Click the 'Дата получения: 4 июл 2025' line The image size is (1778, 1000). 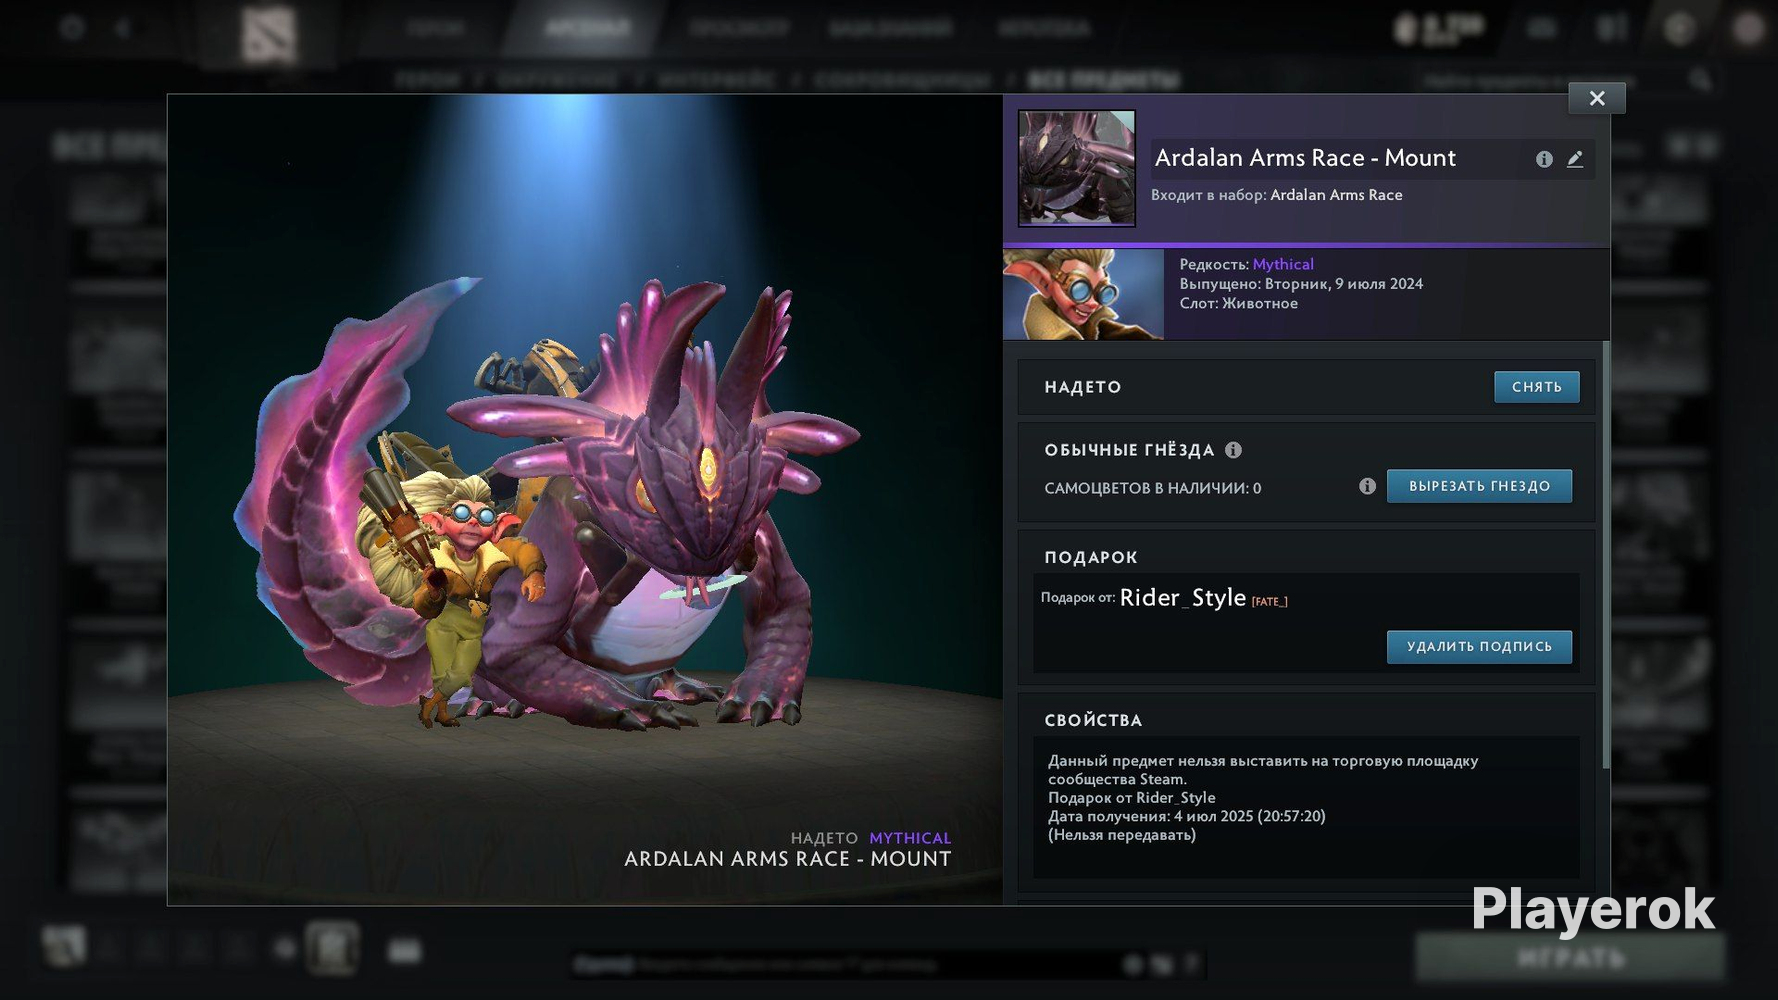1186,816
